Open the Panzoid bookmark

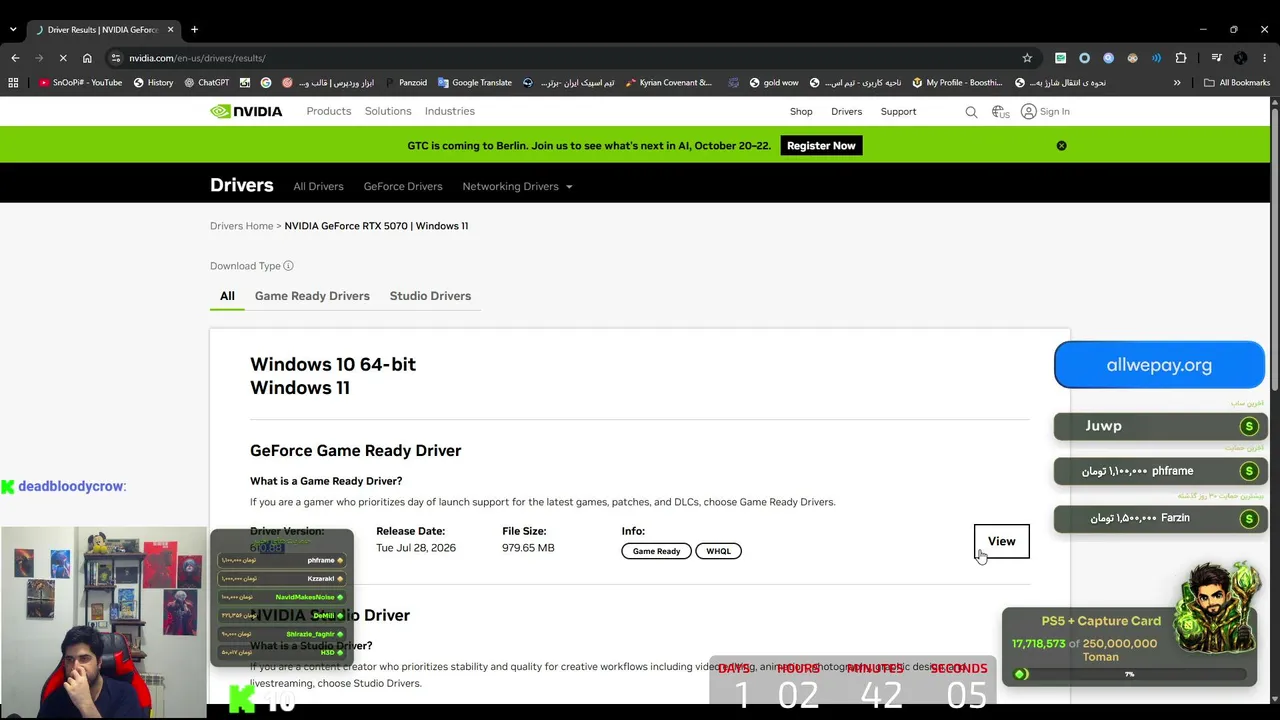405,83
